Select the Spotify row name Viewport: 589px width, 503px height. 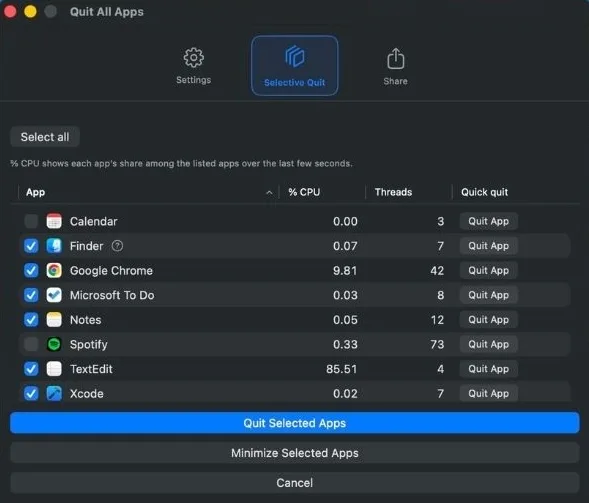(89, 344)
